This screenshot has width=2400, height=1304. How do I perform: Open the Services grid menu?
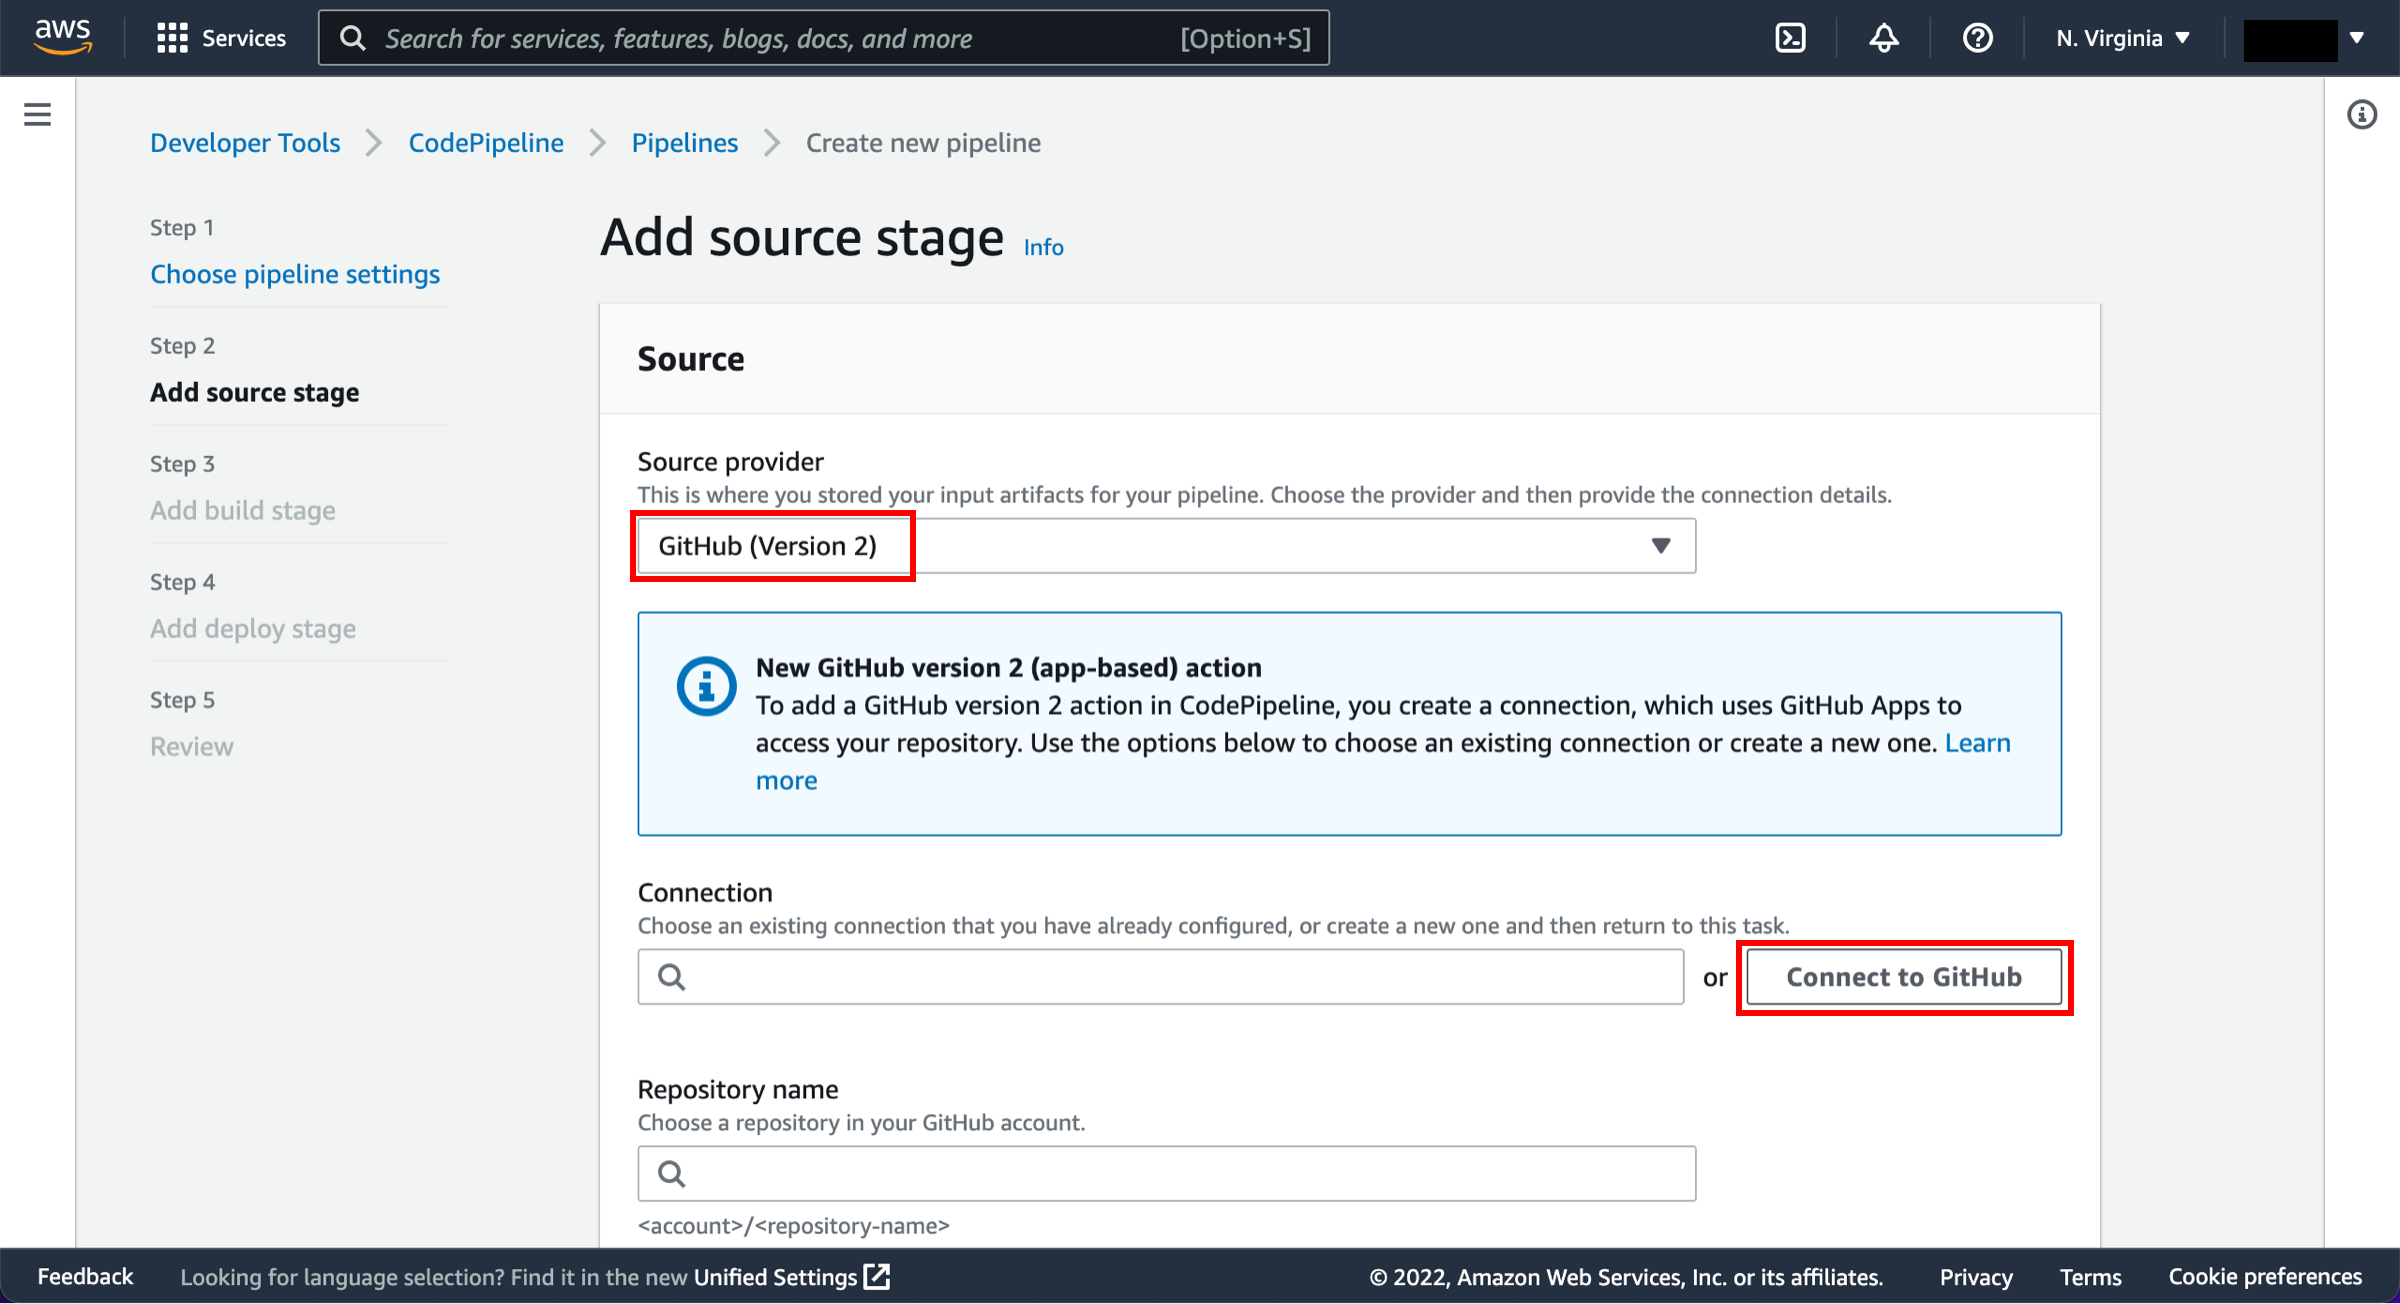point(172,38)
